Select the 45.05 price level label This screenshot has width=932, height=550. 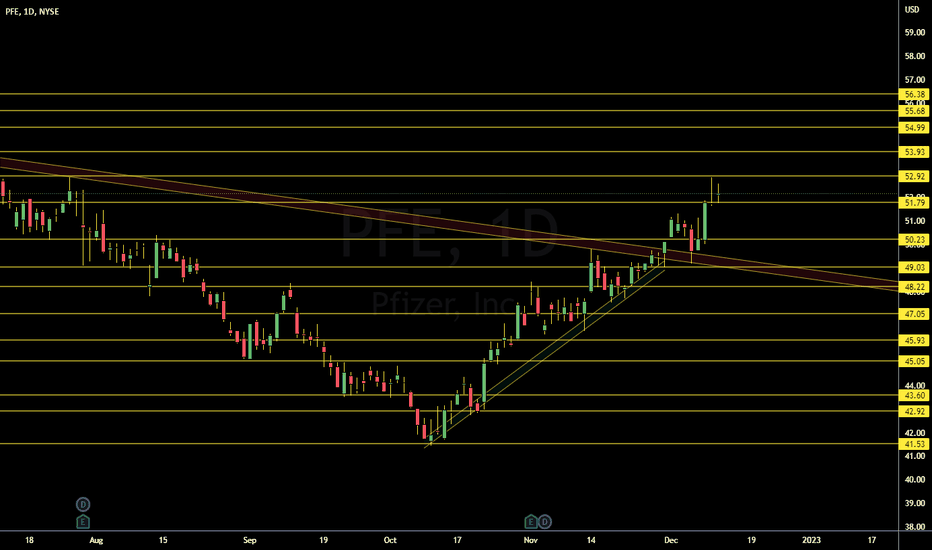click(x=914, y=362)
